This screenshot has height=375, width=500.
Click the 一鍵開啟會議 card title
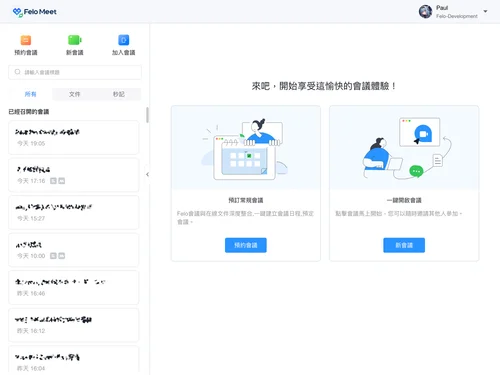click(404, 200)
